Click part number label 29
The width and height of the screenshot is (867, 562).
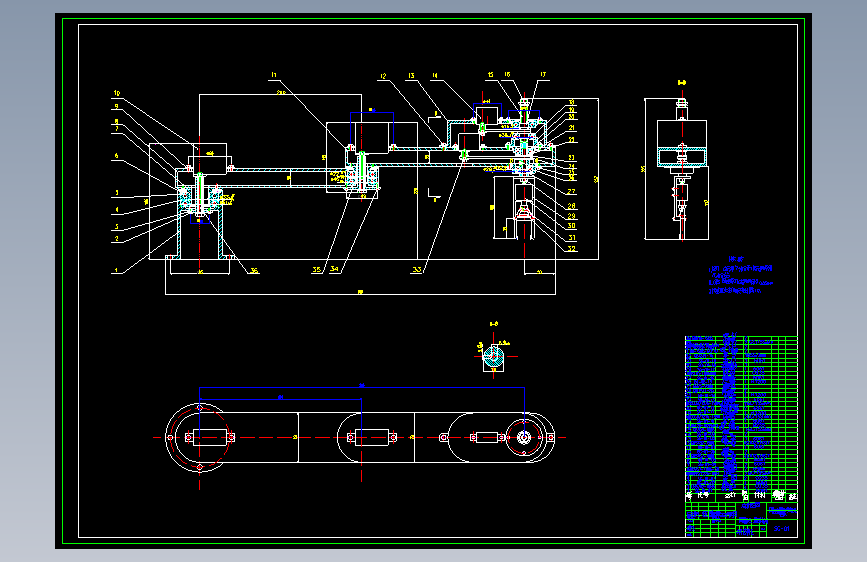pyautogui.click(x=572, y=216)
